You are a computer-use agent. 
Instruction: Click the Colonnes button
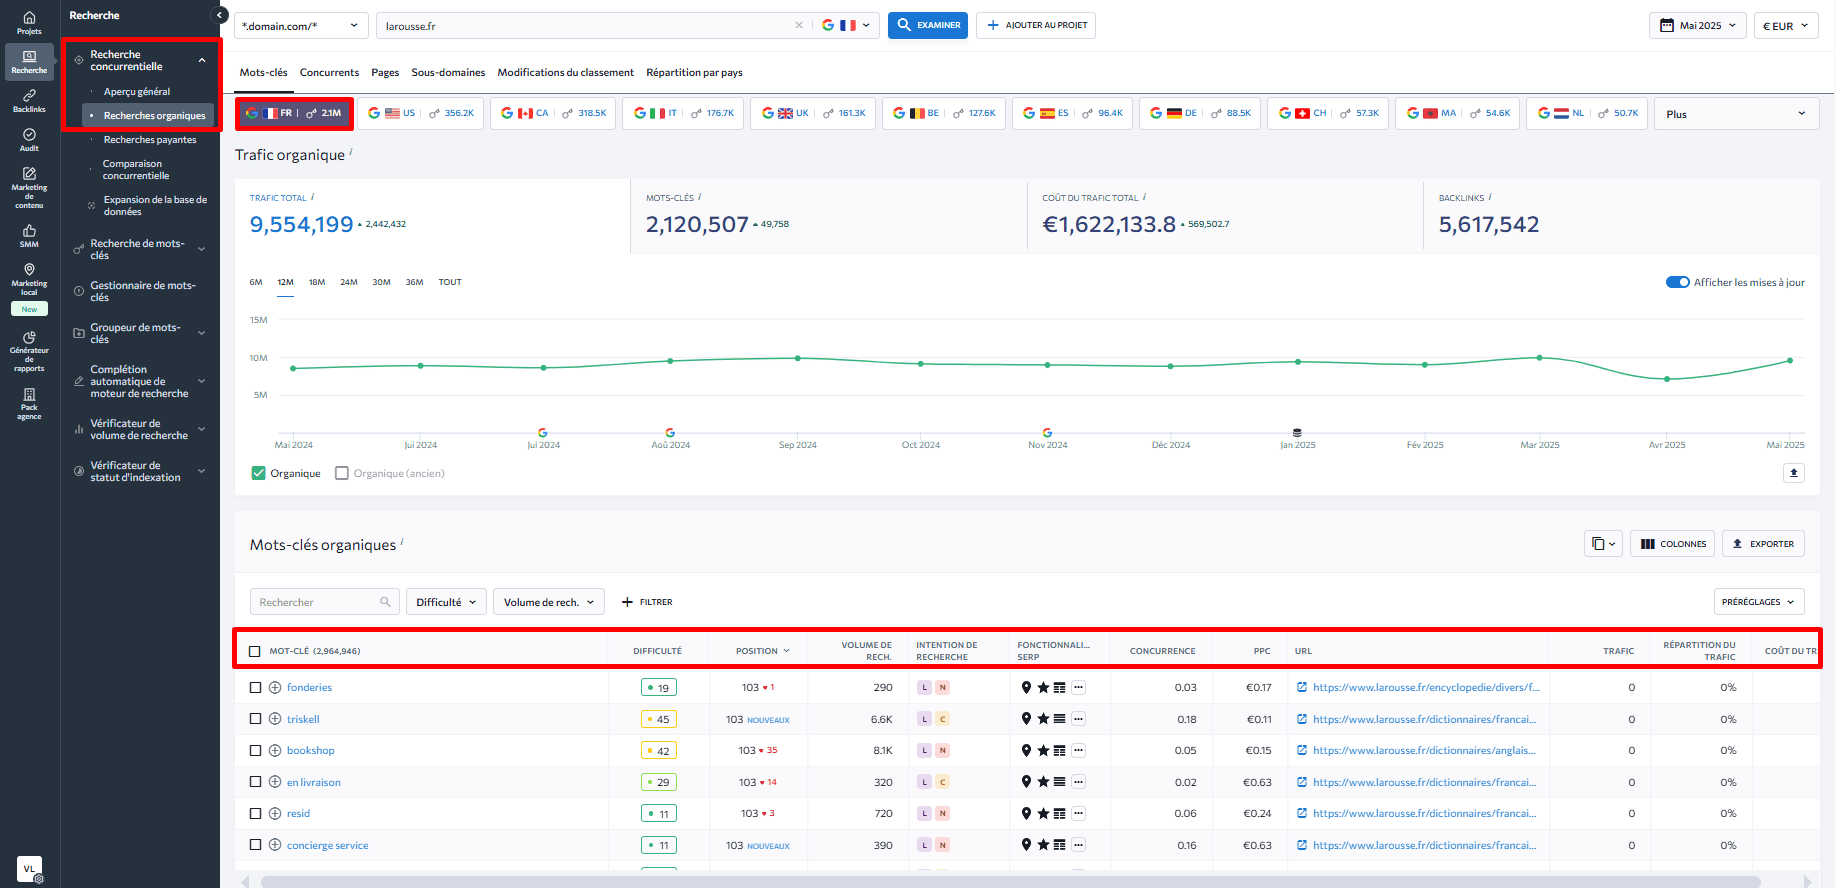pyautogui.click(x=1673, y=544)
